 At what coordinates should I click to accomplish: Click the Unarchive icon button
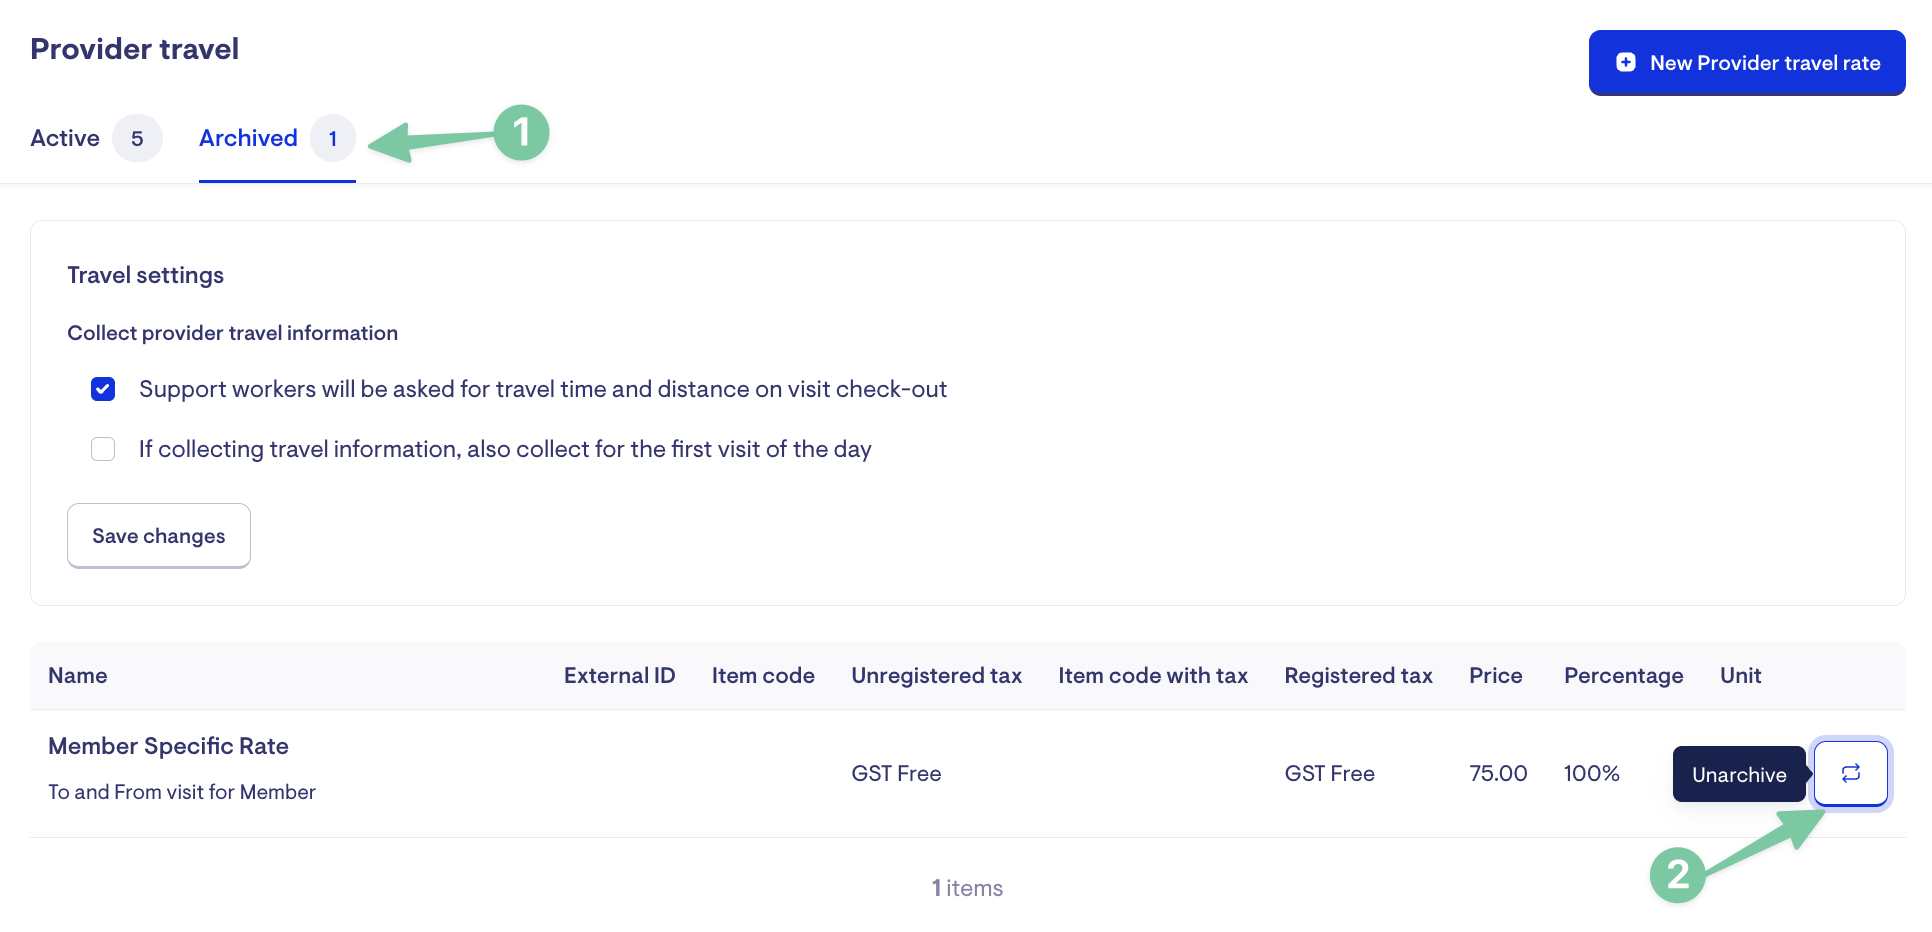(1850, 773)
